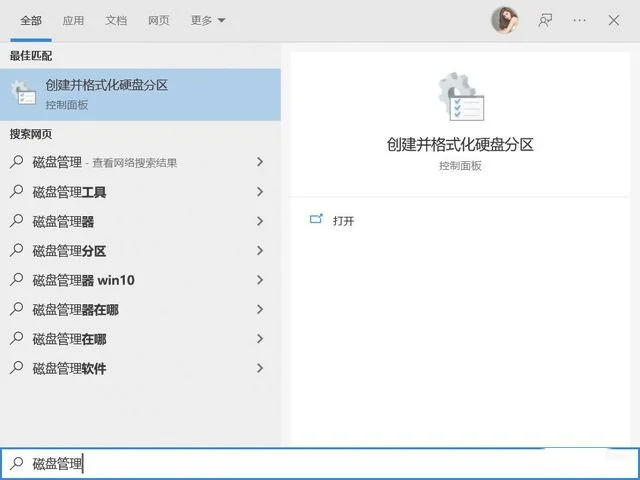Expand arrow beside 磁盘管理分区
This screenshot has height=480, width=640.
pyautogui.click(x=260, y=250)
